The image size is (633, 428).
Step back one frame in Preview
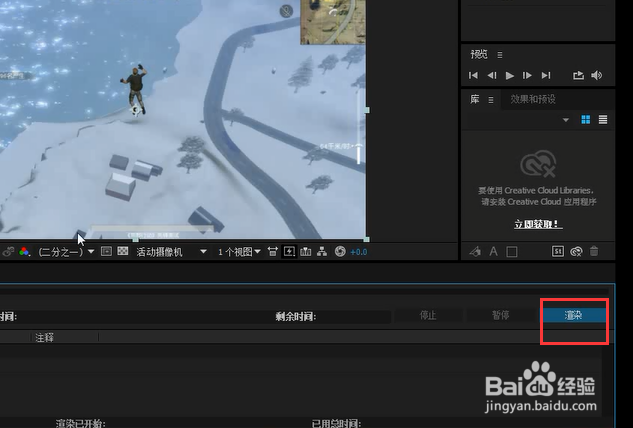[492, 76]
